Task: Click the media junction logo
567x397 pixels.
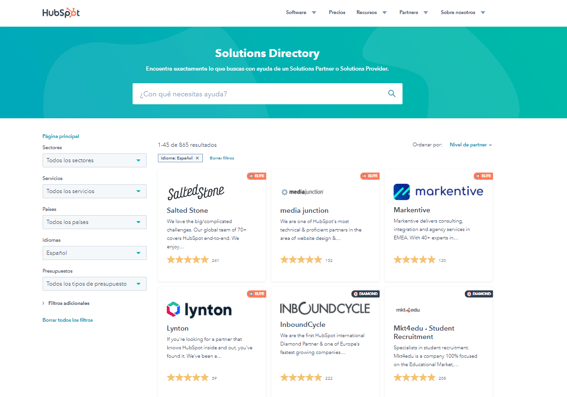Action: point(302,192)
